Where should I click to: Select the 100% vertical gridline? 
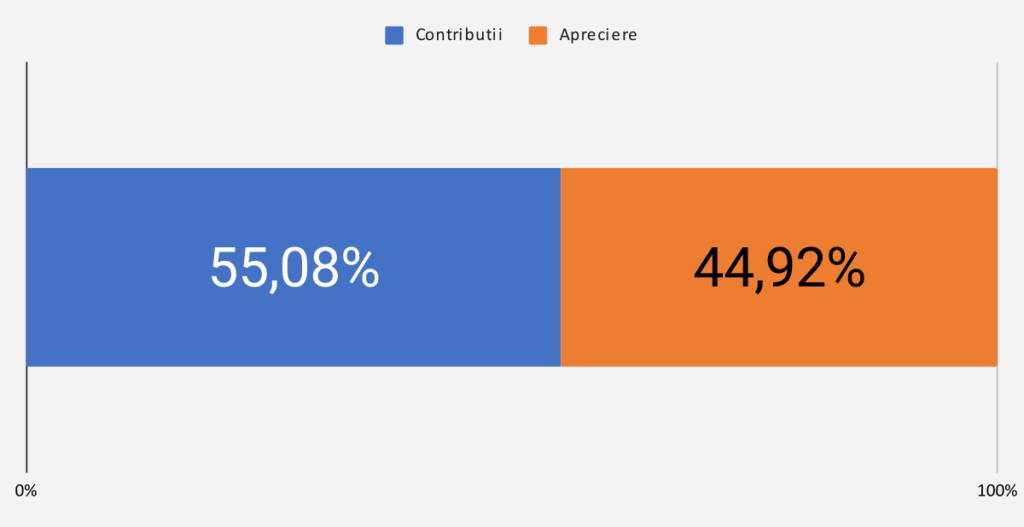997,110
